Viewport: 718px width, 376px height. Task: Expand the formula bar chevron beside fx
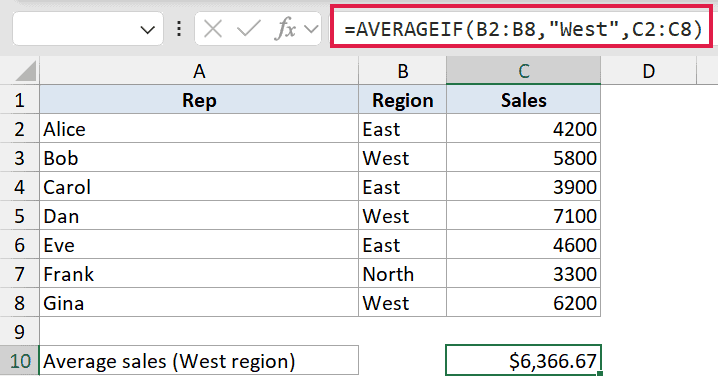(311, 30)
